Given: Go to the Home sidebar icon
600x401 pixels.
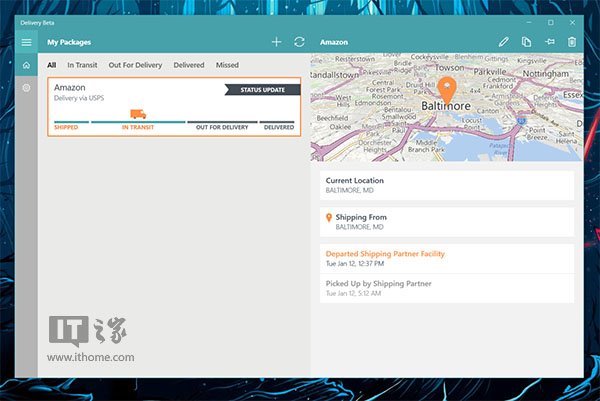Looking at the screenshot, I should pyautogui.click(x=26, y=65).
